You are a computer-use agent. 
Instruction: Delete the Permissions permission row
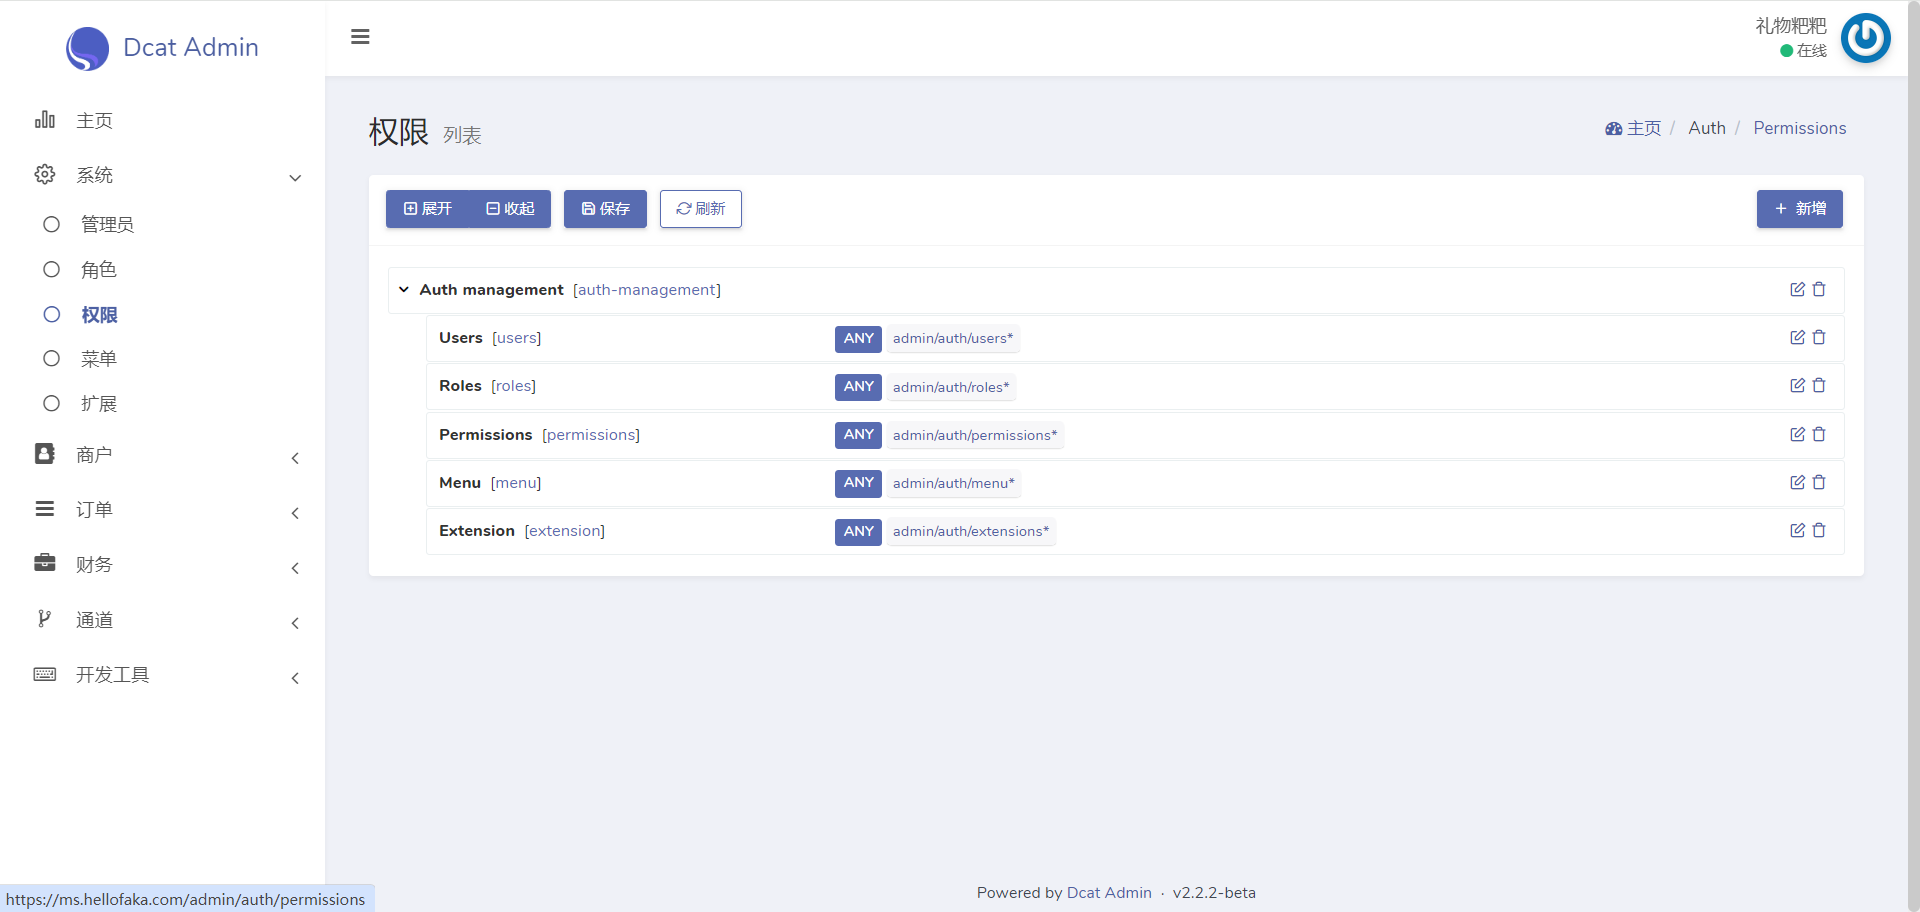pyautogui.click(x=1819, y=434)
